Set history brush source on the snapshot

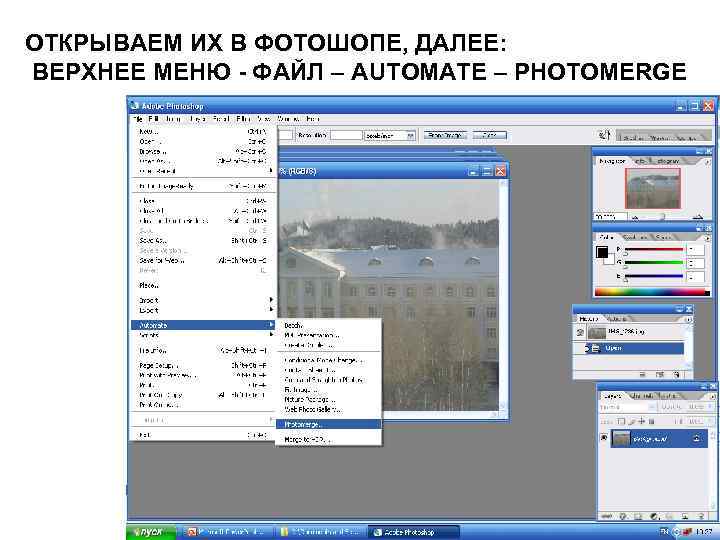click(580, 332)
